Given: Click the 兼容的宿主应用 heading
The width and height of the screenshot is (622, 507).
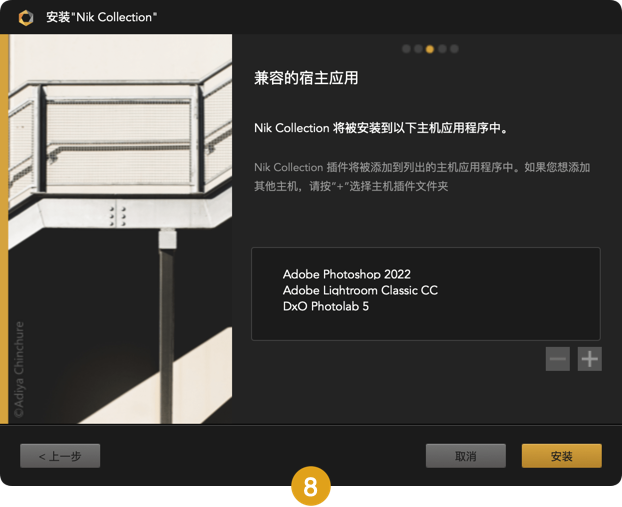Looking at the screenshot, I should 306,78.
